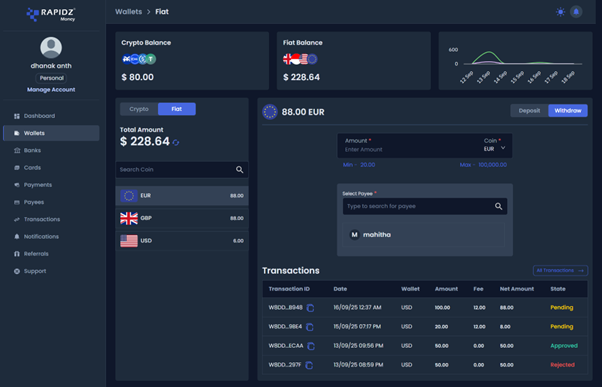This screenshot has width=602, height=387.
Task: Switch to the Crypto wallet tab
Action: [x=139, y=109]
